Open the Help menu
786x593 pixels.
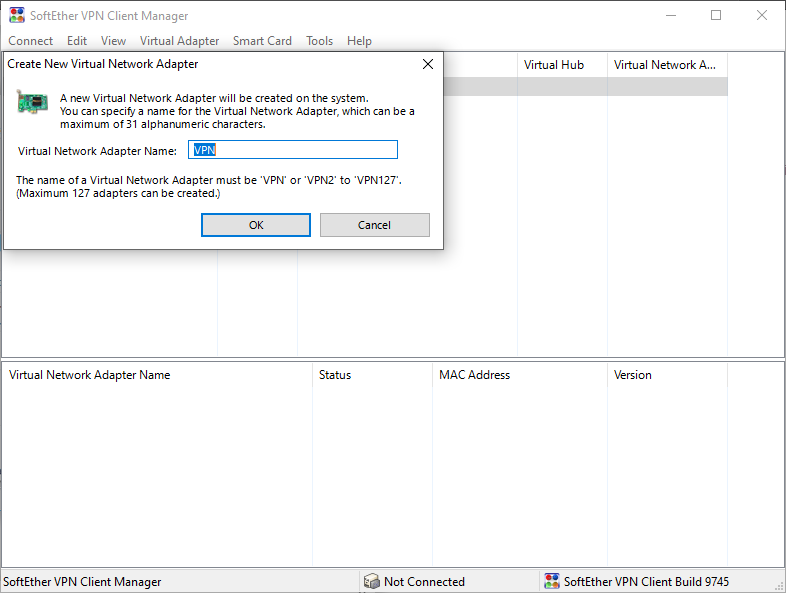(359, 41)
